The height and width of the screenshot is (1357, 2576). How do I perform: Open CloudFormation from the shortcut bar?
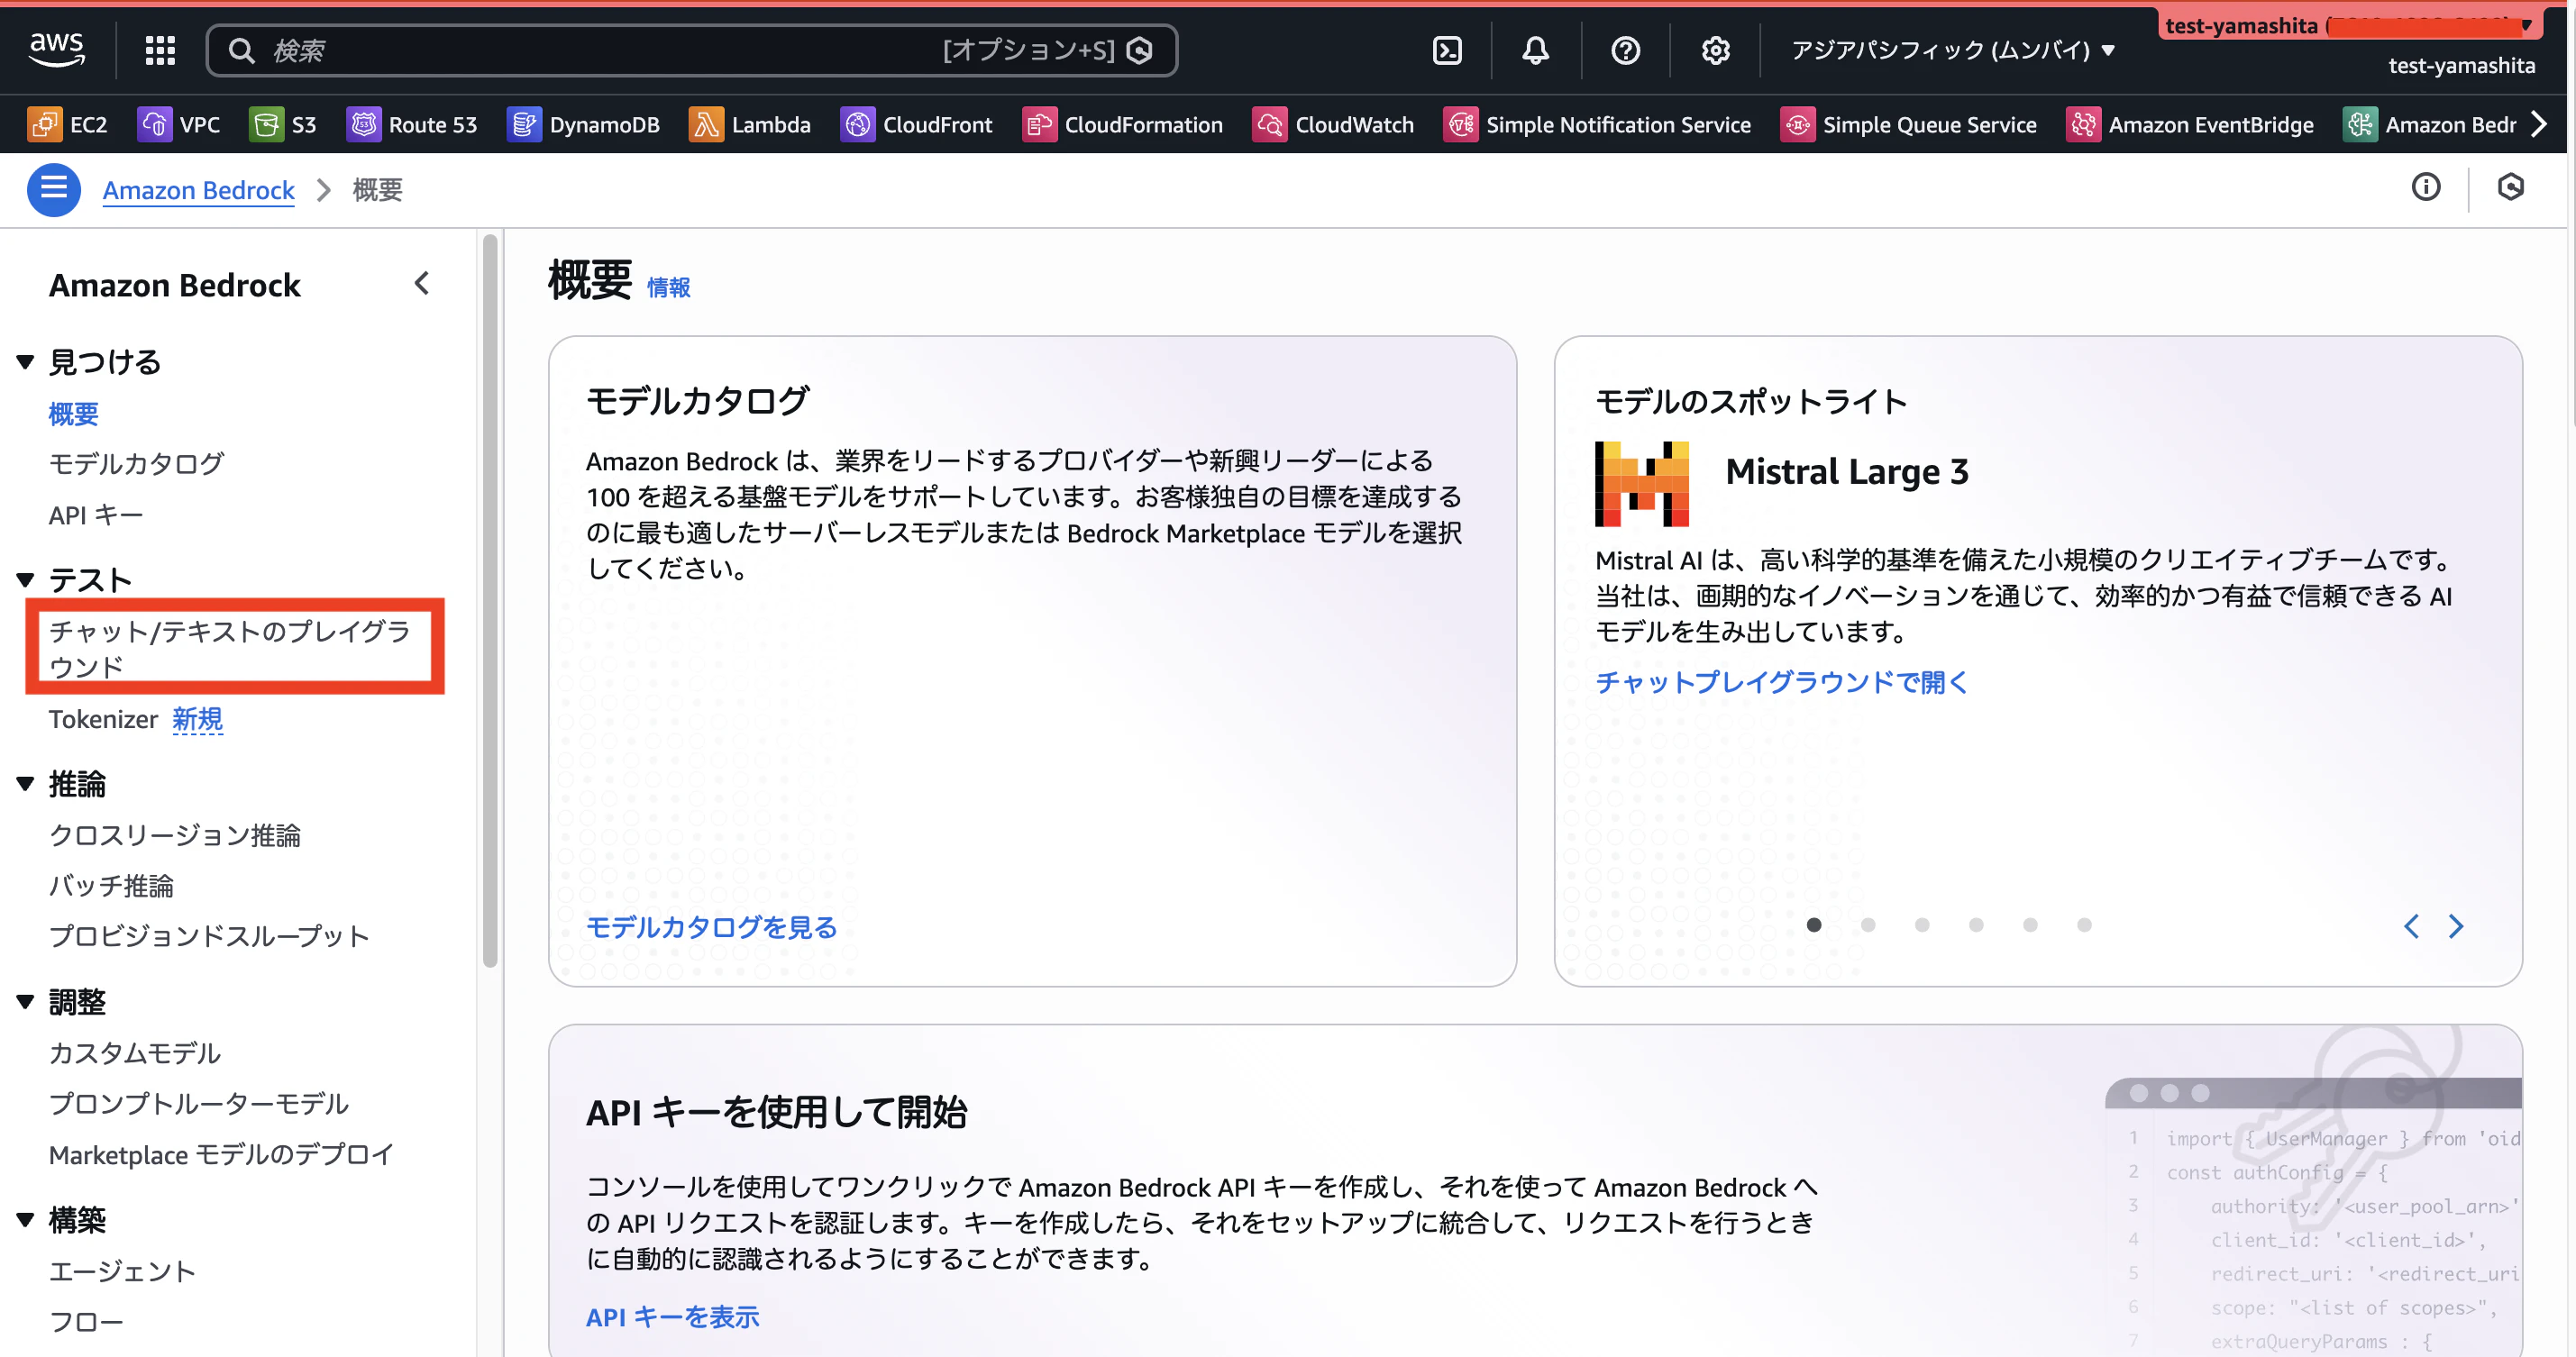pos(1122,124)
